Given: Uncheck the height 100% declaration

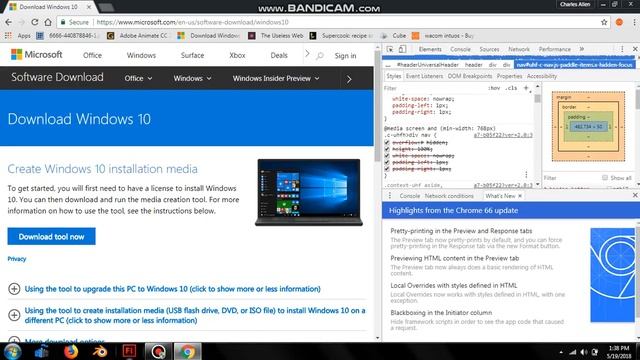Looking at the screenshot, I should coord(387,149).
